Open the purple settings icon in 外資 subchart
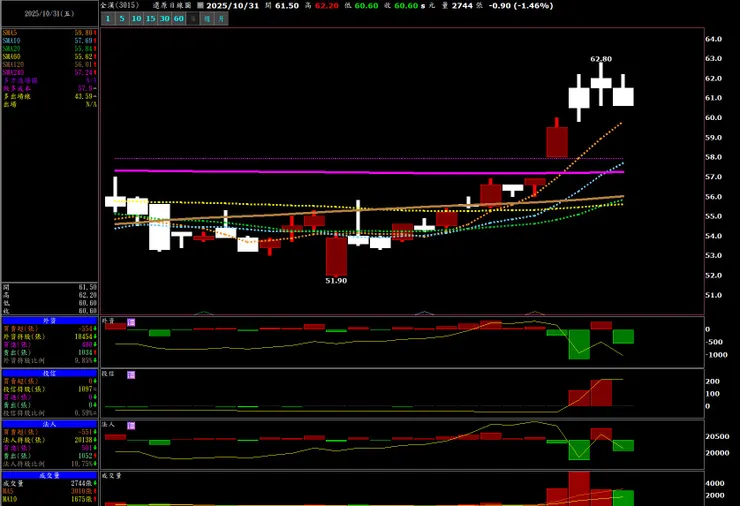This screenshot has height=506, width=740. click(x=131, y=322)
